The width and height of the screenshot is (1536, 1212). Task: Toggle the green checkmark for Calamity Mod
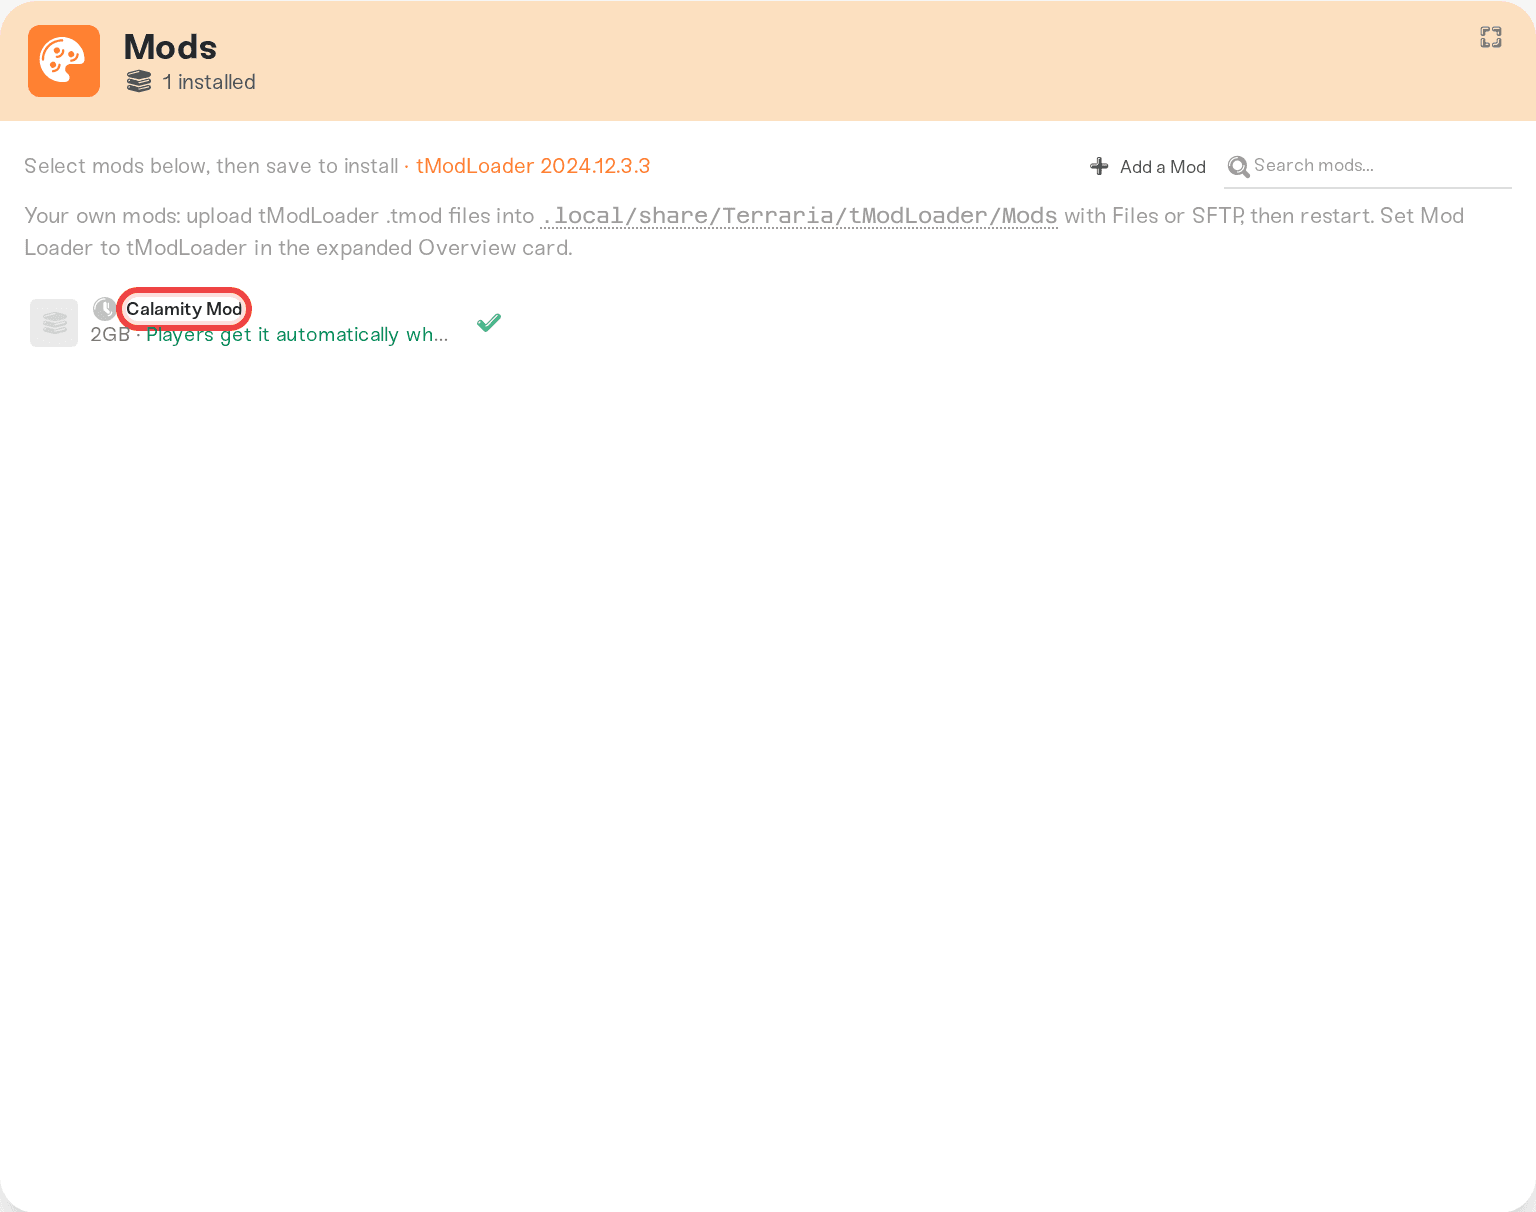[x=489, y=322]
